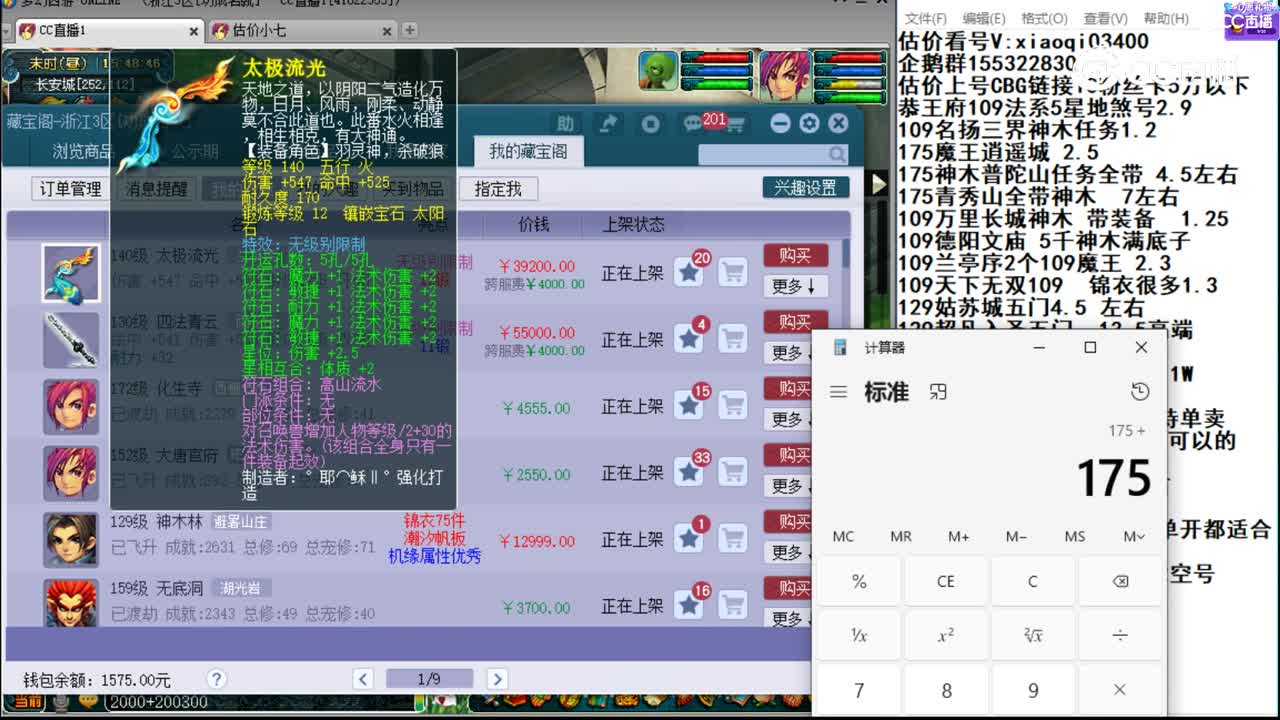Add the ¥2550 大唐官府 listing to cart
Screen dimensions: 1280x720
click(733, 472)
